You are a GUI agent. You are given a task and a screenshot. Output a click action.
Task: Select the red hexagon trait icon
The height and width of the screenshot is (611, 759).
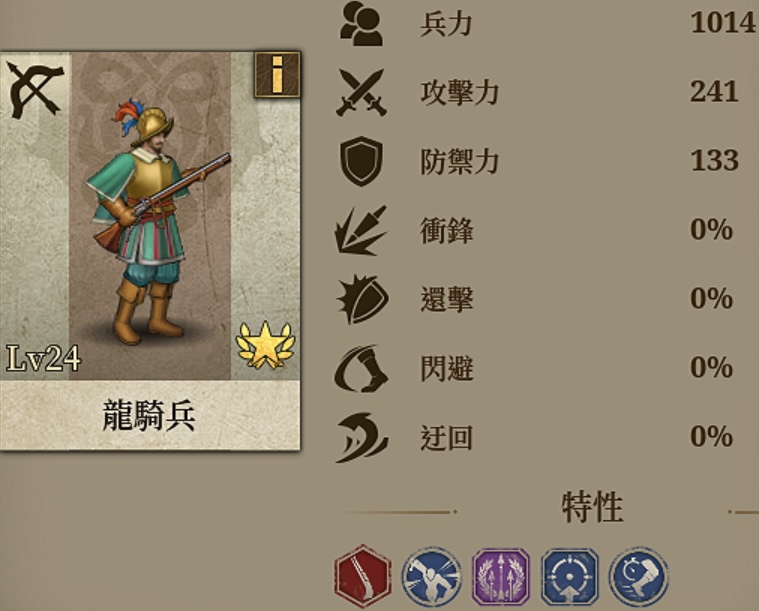tap(363, 576)
